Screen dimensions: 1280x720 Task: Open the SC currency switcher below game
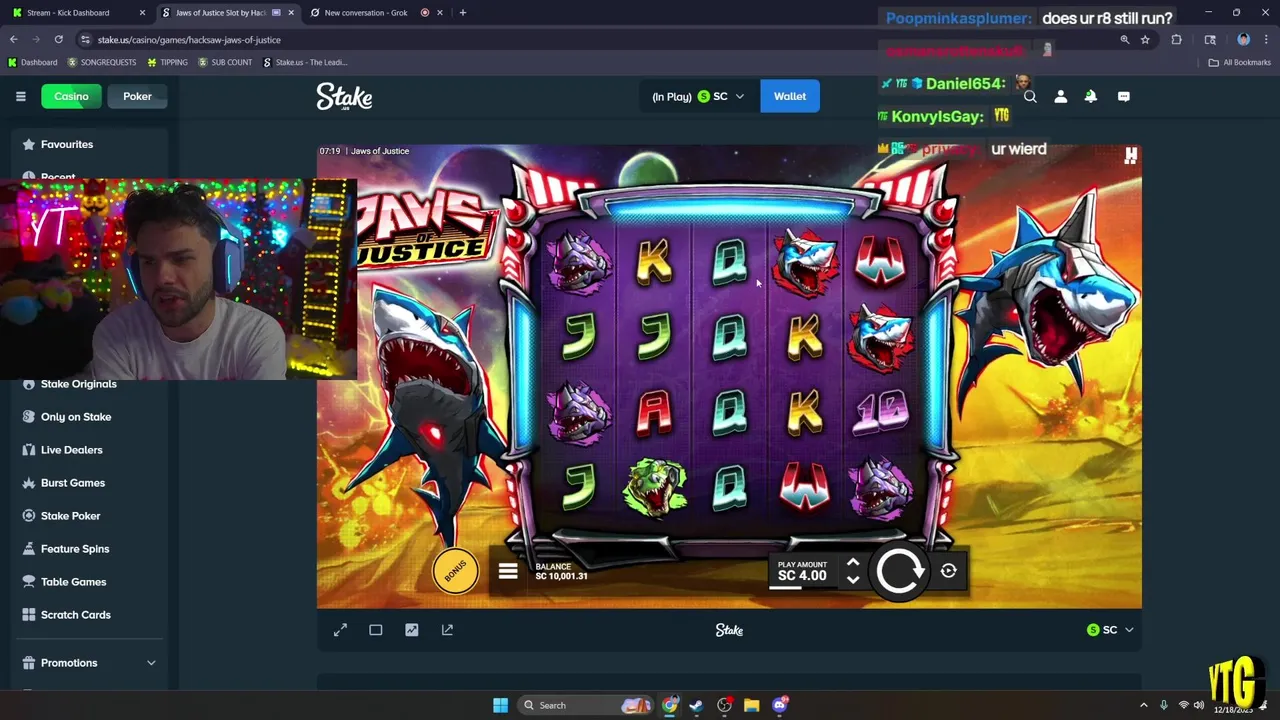[x=1110, y=630]
